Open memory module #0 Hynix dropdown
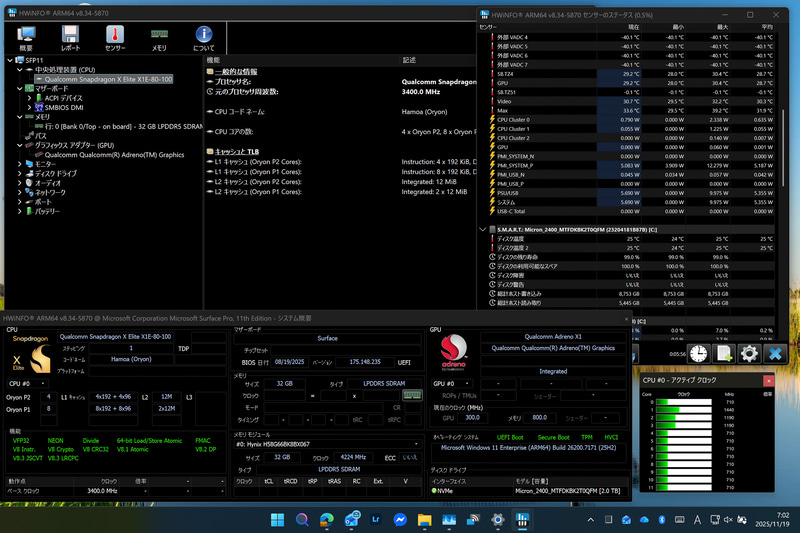800x533 pixels. 328,444
